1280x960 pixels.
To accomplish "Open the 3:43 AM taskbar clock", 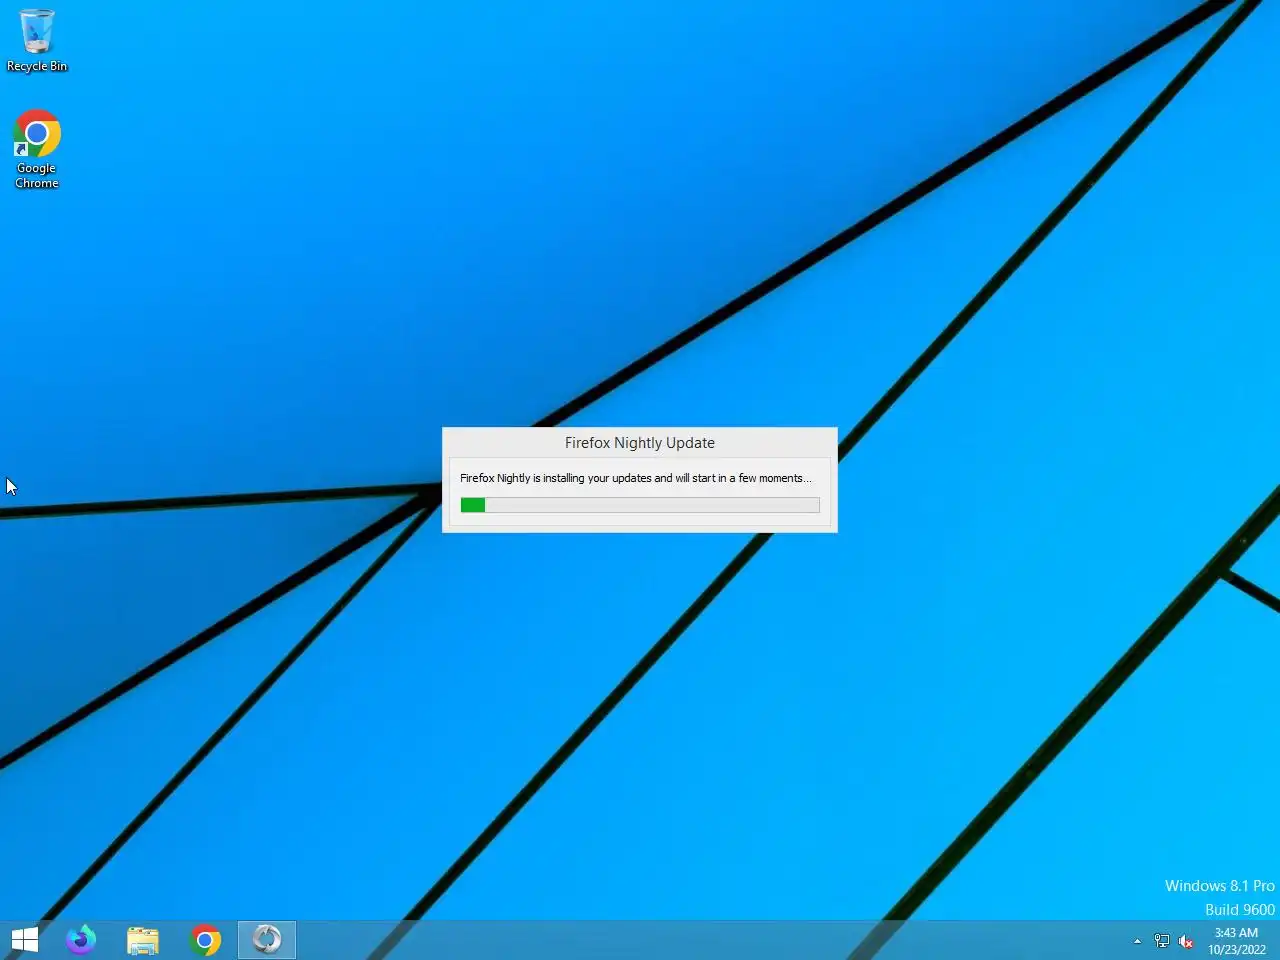I will point(1236,941).
